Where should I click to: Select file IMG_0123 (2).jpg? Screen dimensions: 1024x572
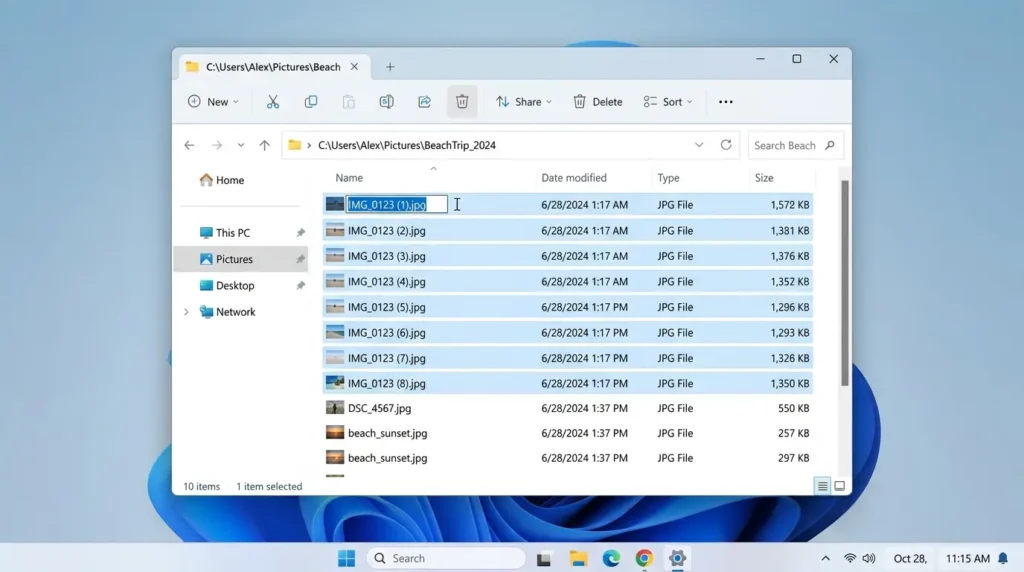pos(568,230)
